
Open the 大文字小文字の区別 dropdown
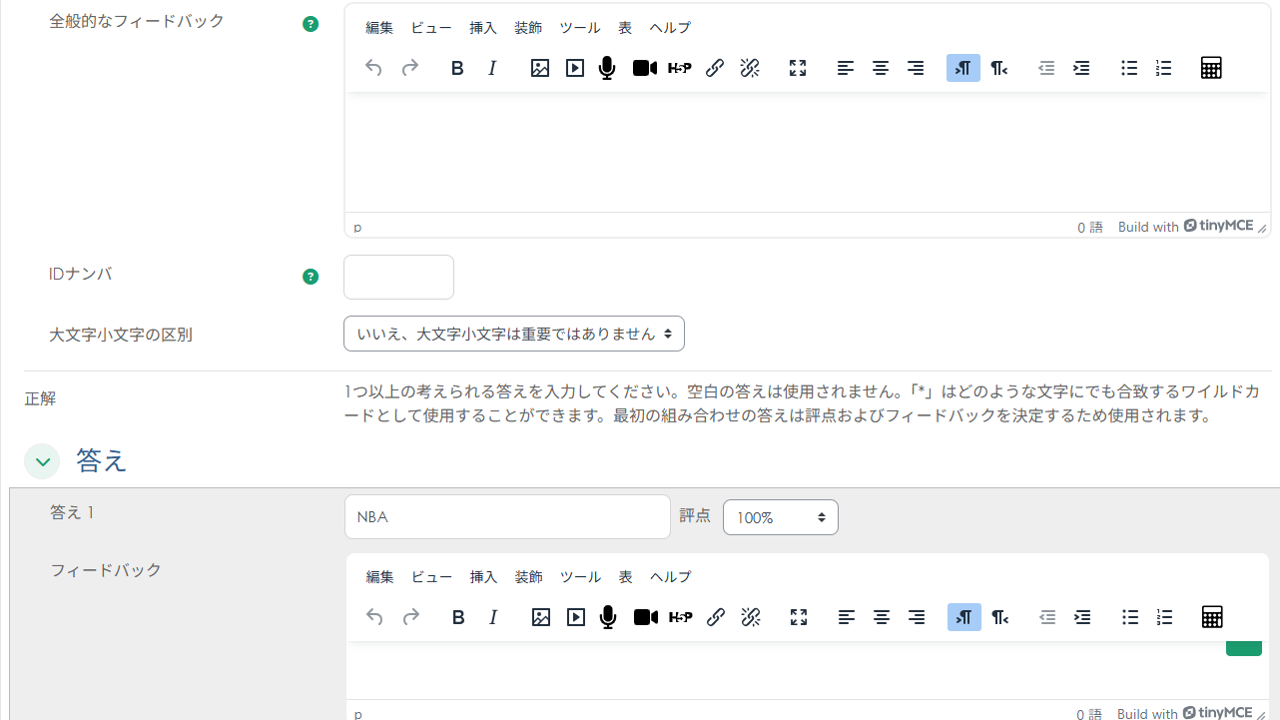click(x=513, y=333)
